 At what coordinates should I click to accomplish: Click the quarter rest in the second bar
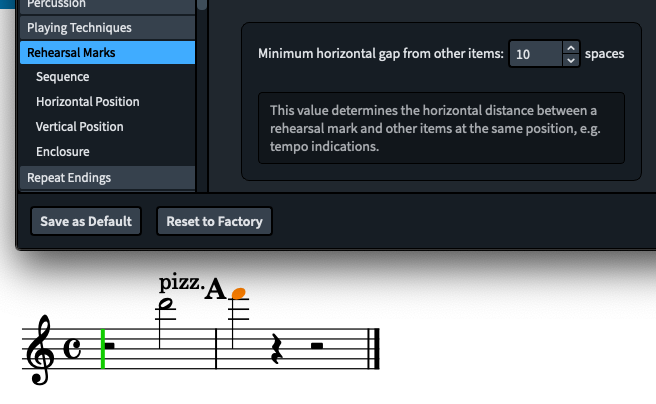277,348
